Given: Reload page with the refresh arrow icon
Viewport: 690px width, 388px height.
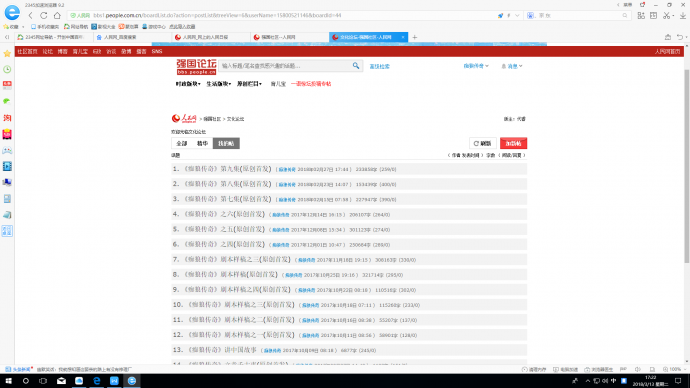Looking at the screenshot, I should pyautogui.click(x=44, y=15).
